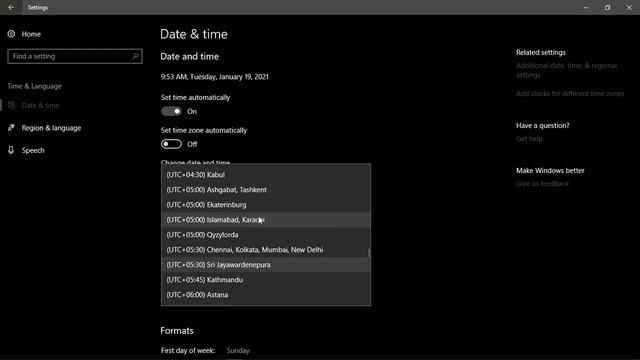Go back using the back arrow
This screenshot has width=640, height=360.
11,7
